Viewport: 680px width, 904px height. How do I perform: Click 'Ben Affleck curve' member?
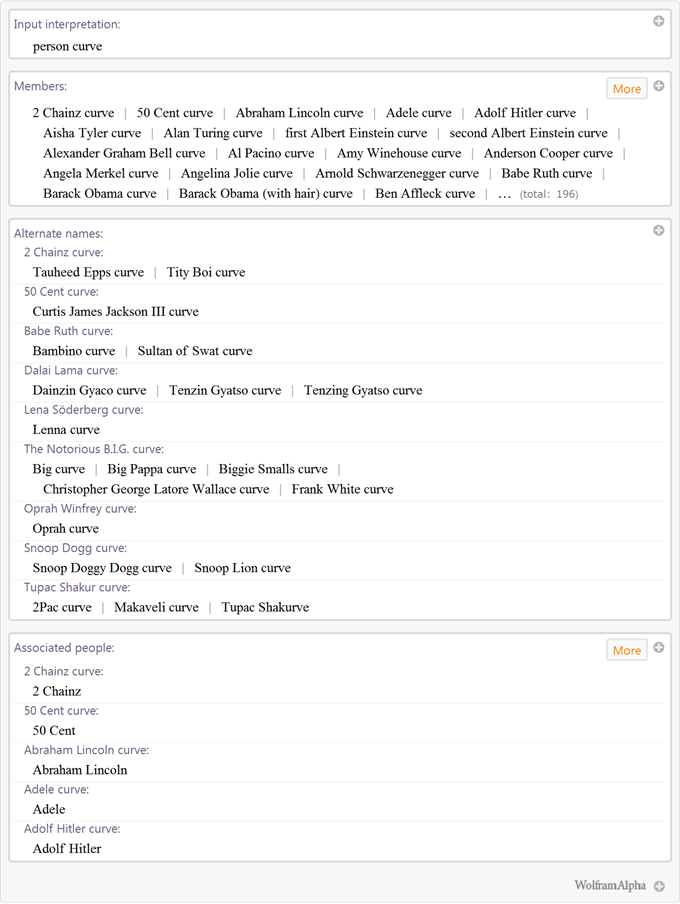point(425,194)
